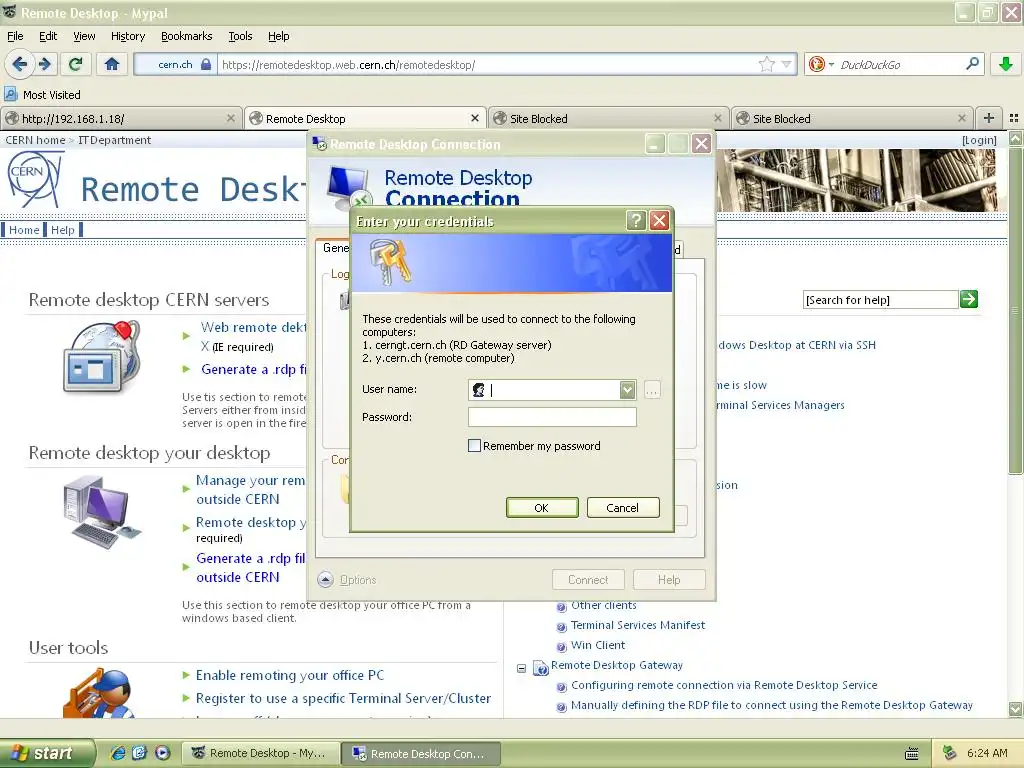The height and width of the screenshot is (768, 1024).
Task: Click the padlock site security icon
Action: [x=206, y=65]
